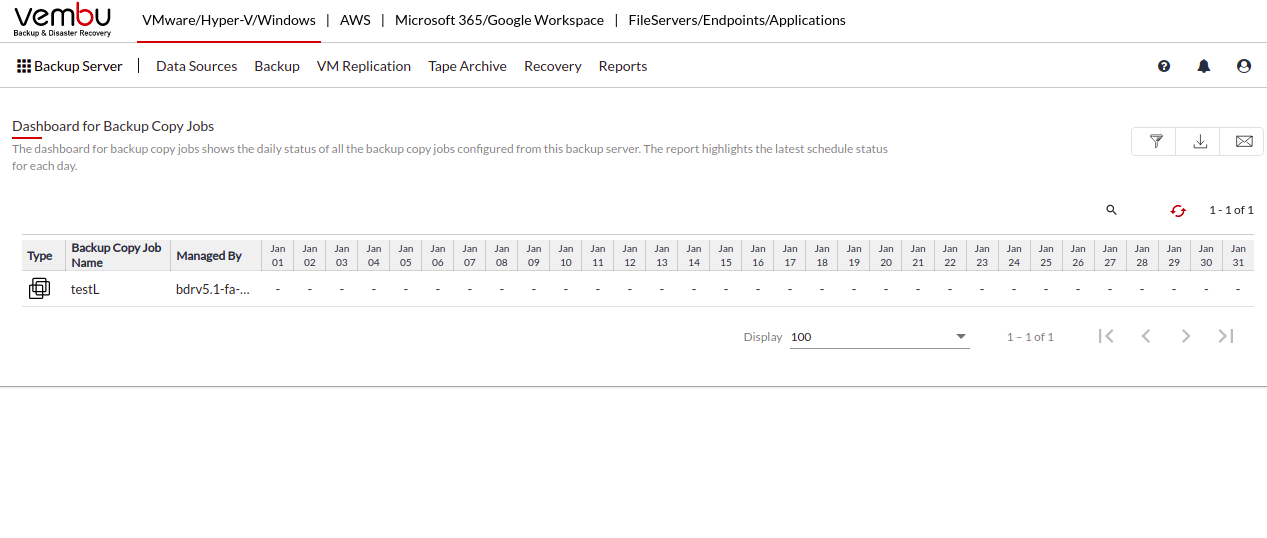Click the backup copy job type icon

pyautogui.click(x=39, y=289)
